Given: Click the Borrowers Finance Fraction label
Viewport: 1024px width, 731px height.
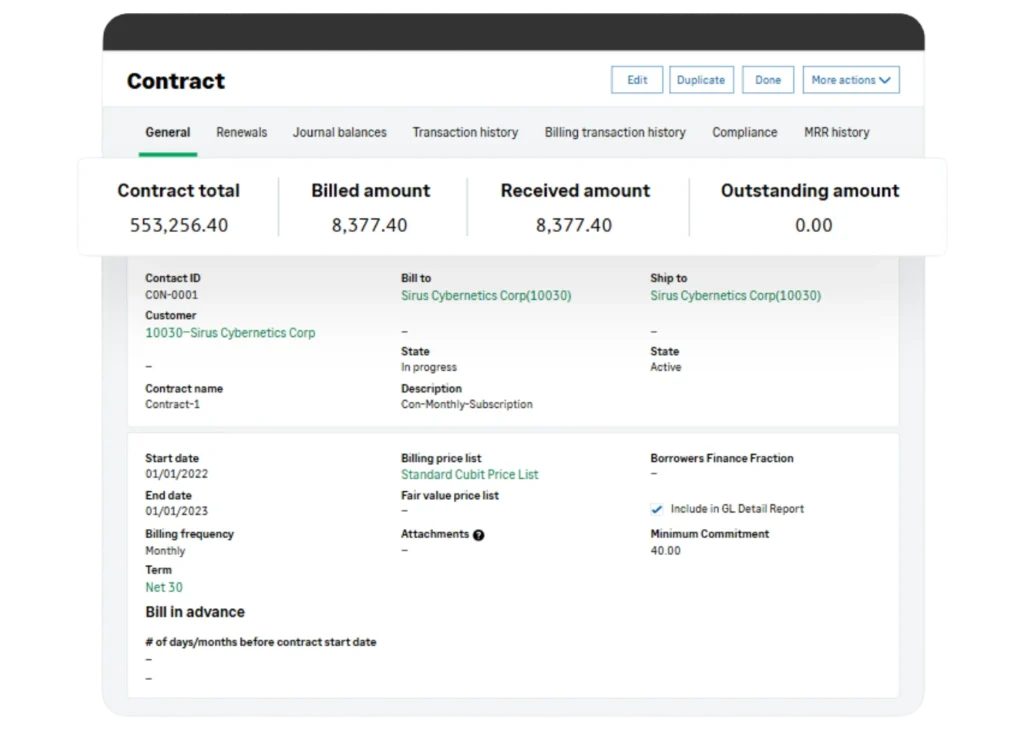Looking at the screenshot, I should (722, 459).
